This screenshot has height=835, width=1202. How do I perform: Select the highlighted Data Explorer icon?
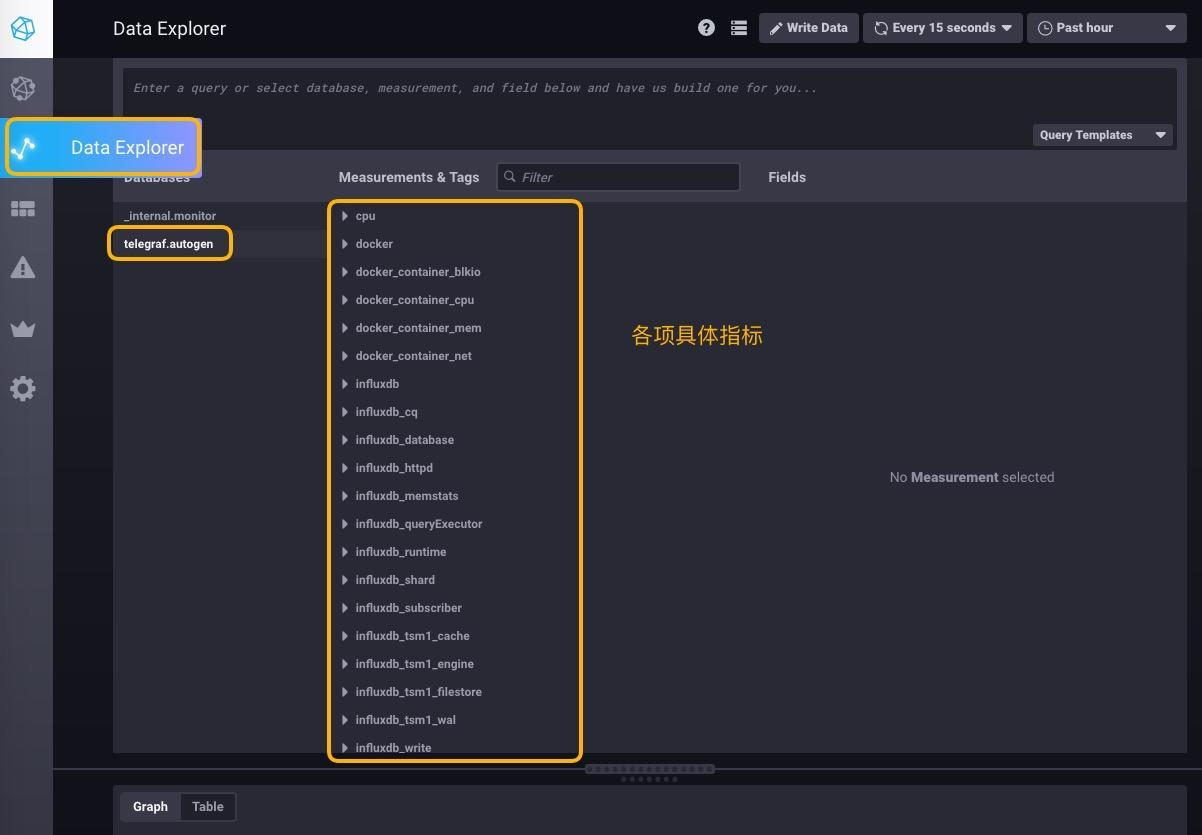pos(23,147)
